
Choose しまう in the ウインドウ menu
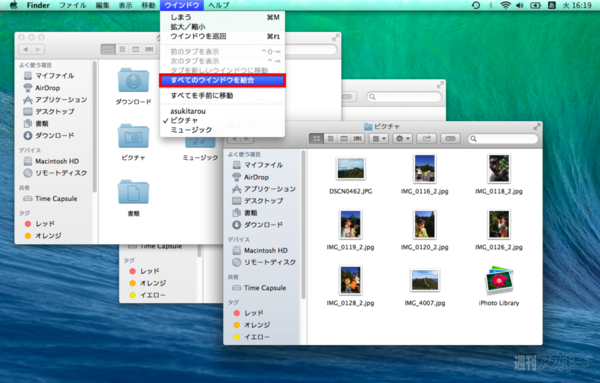(222, 17)
